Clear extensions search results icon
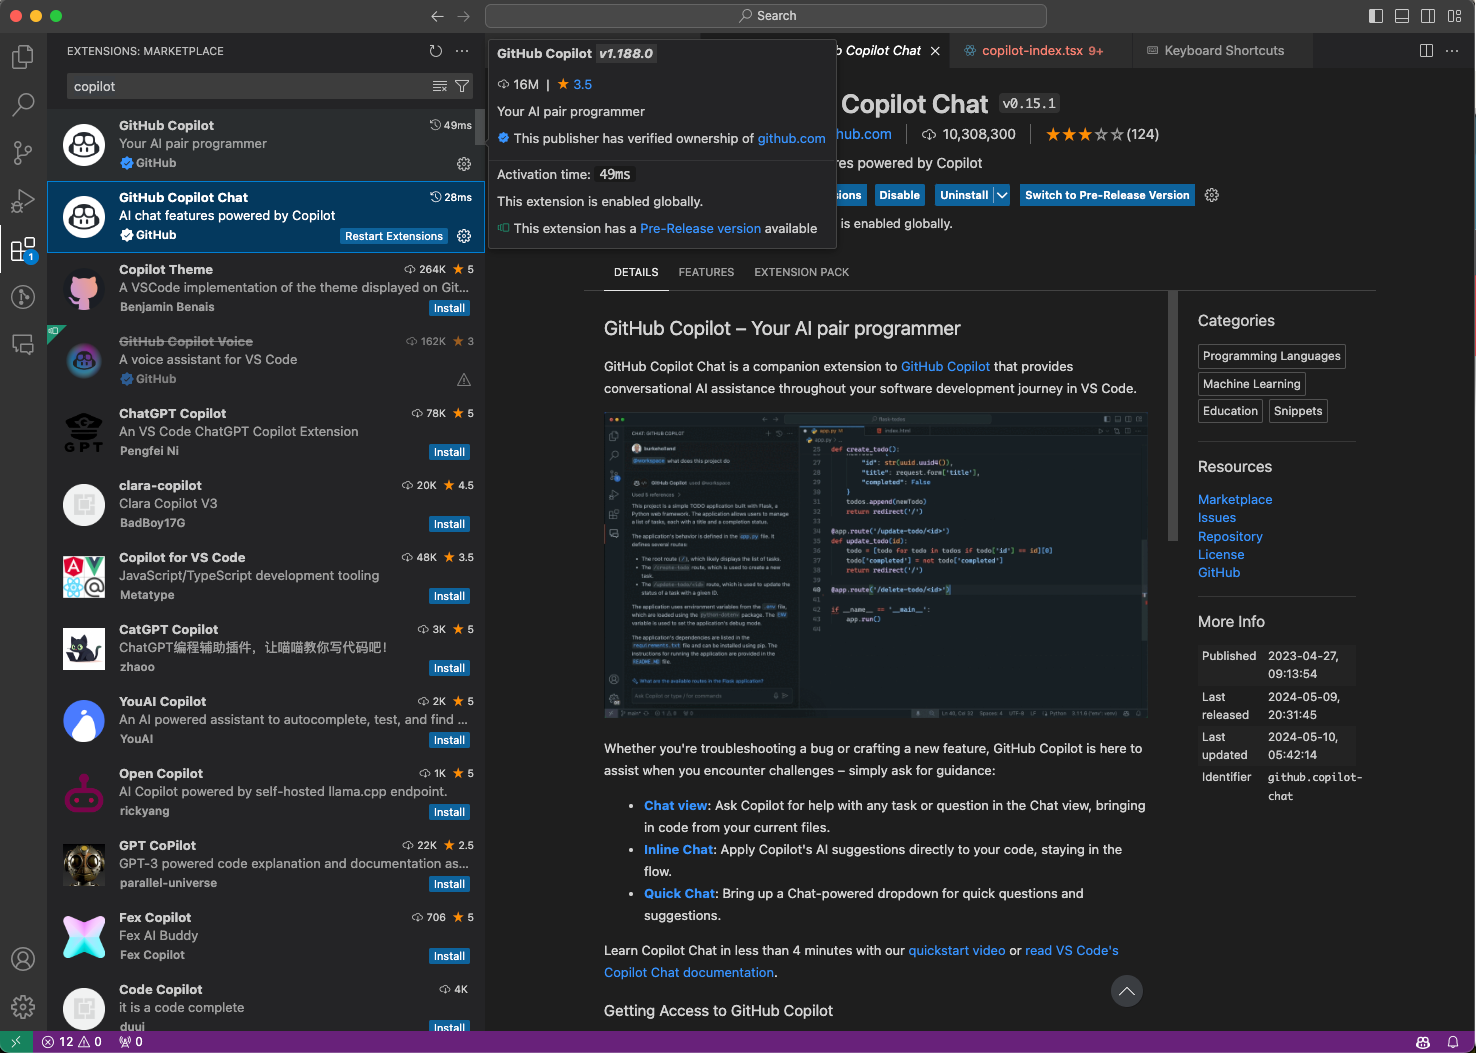Screen dimensions: 1476x1053 (439, 87)
